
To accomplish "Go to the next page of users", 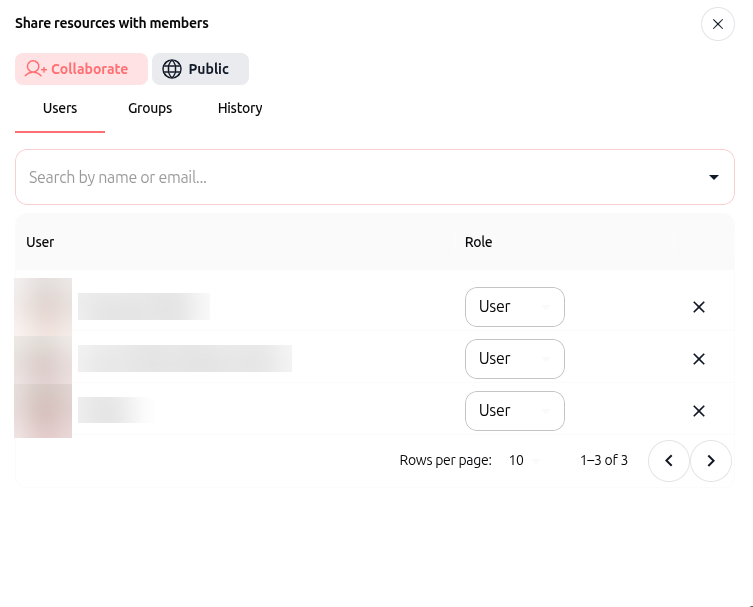I will [711, 461].
